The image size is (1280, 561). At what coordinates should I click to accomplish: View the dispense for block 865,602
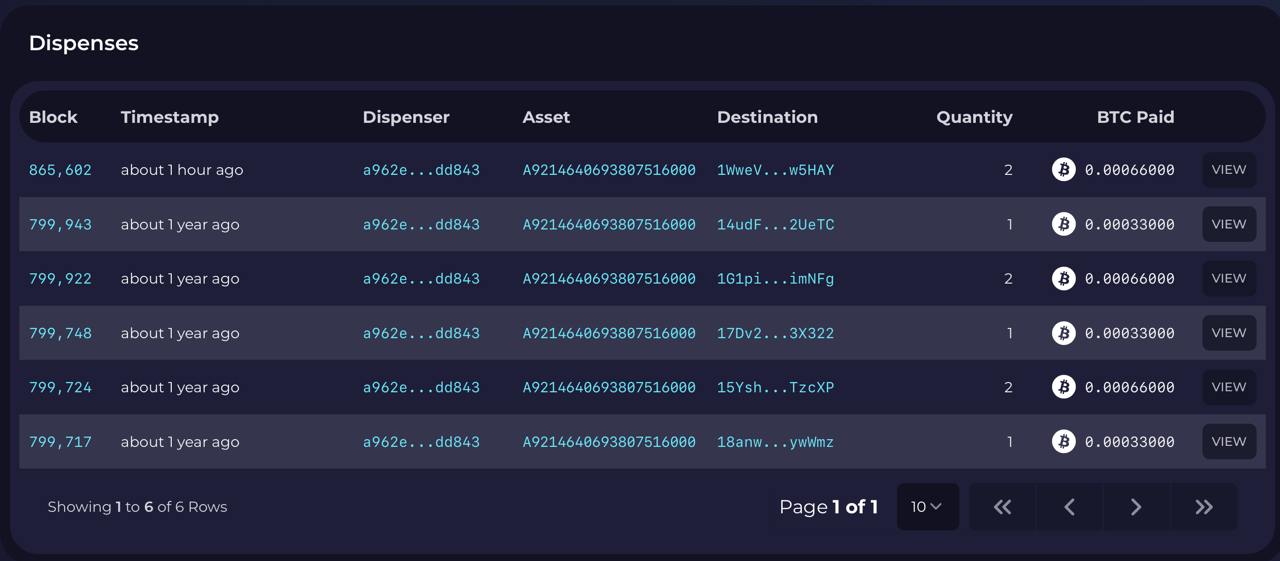(x=1229, y=170)
